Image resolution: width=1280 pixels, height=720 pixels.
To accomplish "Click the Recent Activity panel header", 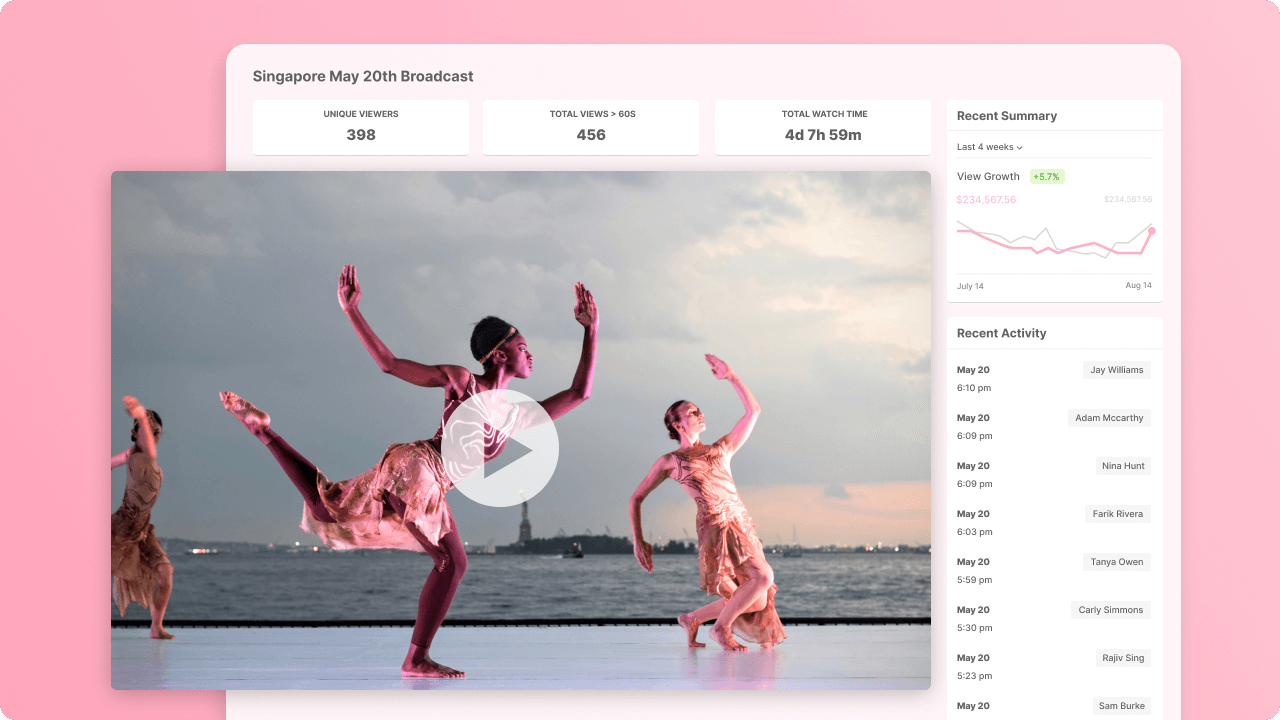I will [1001, 333].
